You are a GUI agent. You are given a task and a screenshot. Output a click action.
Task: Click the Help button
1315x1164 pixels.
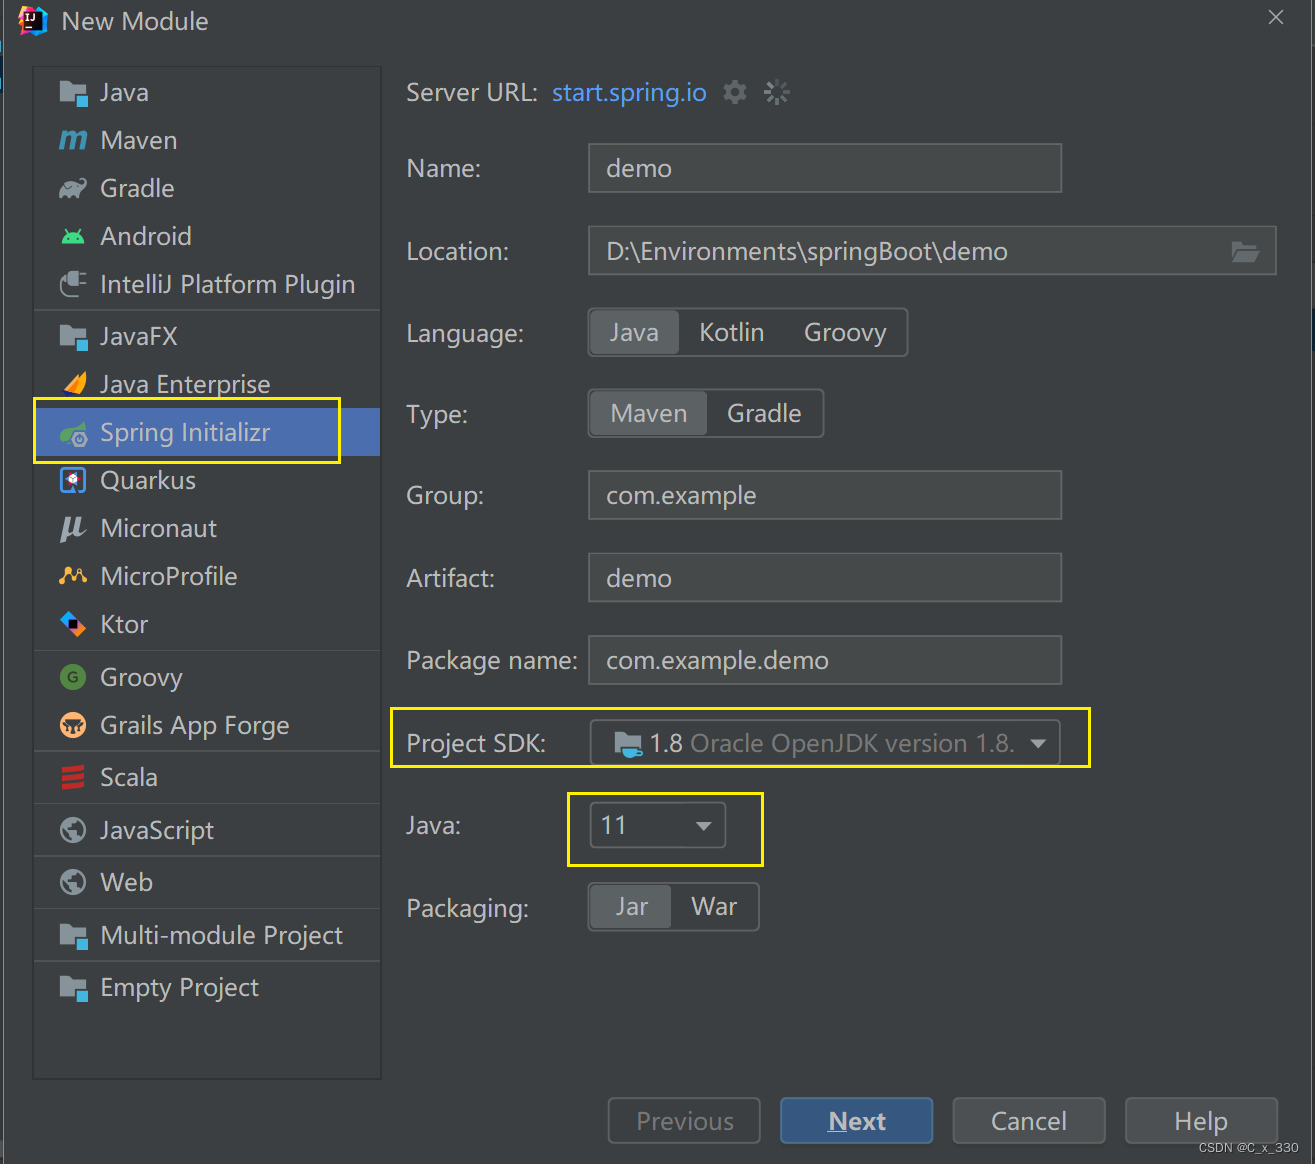[1201, 1121]
